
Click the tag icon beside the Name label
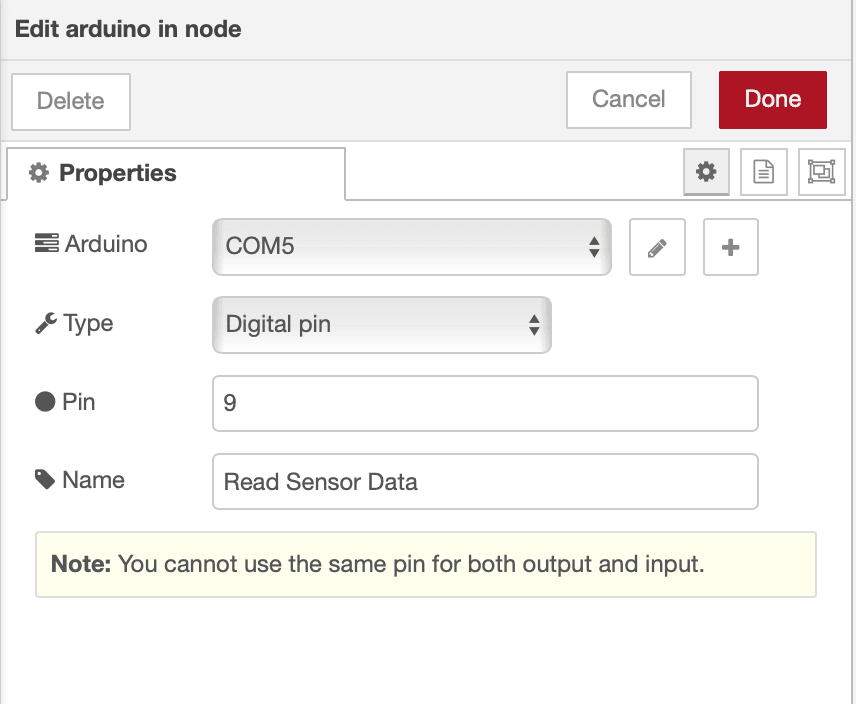[44, 479]
